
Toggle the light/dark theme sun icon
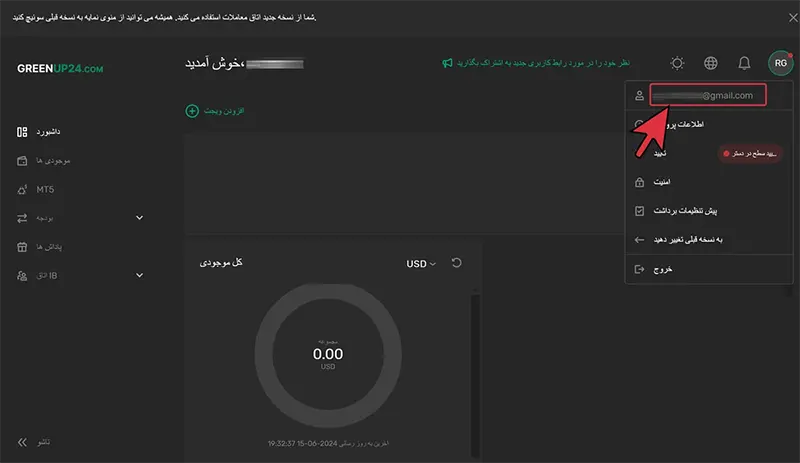point(677,63)
